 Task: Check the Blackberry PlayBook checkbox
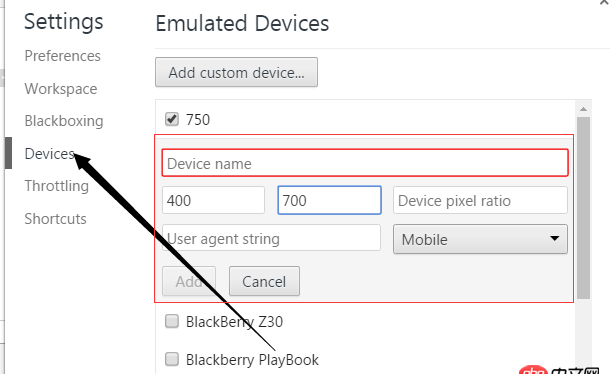pyautogui.click(x=172, y=359)
